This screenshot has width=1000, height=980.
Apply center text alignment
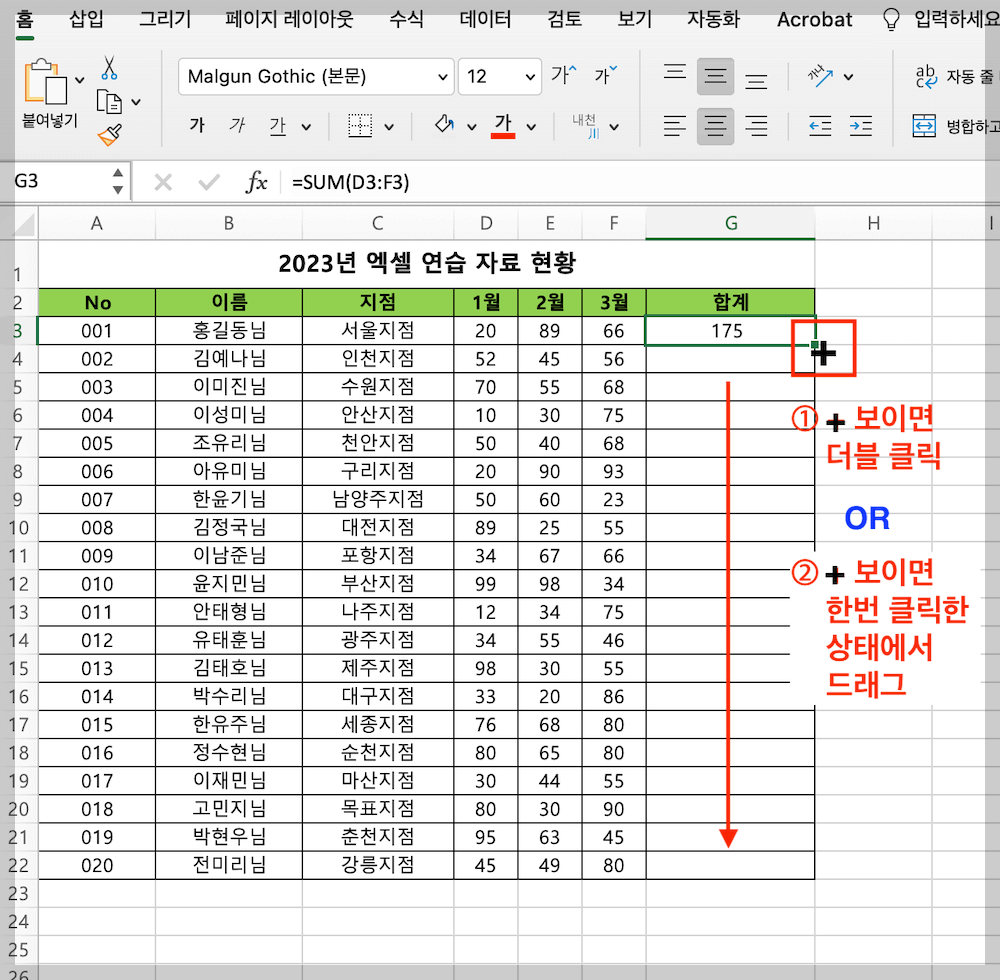click(716, 126)
